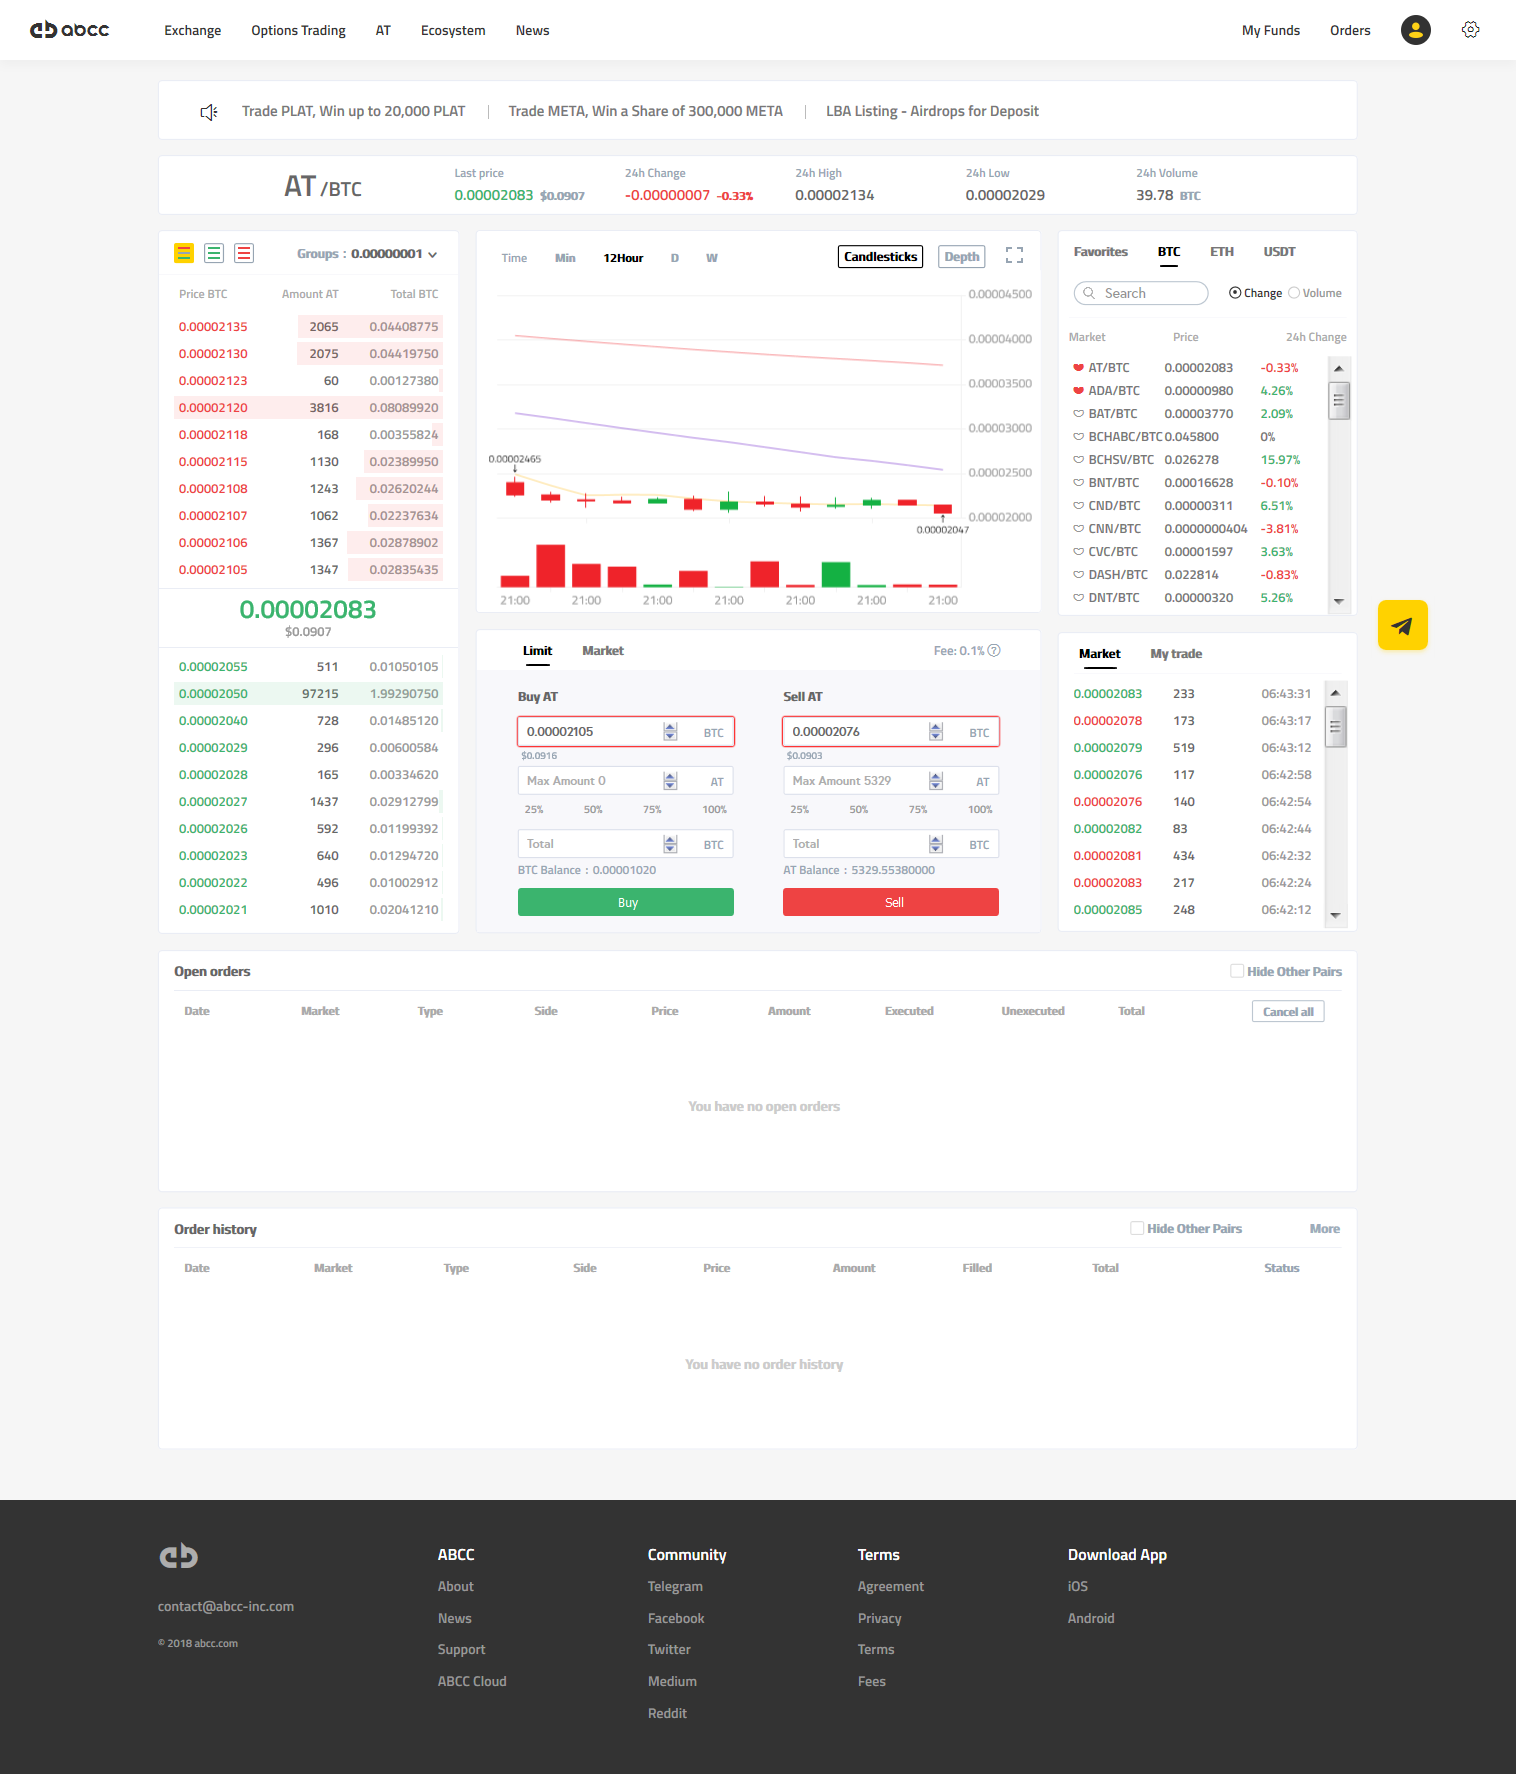Screen dimensions: 1516x1774
Task: Show sell-only red order book view
Action: tap(244, 253)
